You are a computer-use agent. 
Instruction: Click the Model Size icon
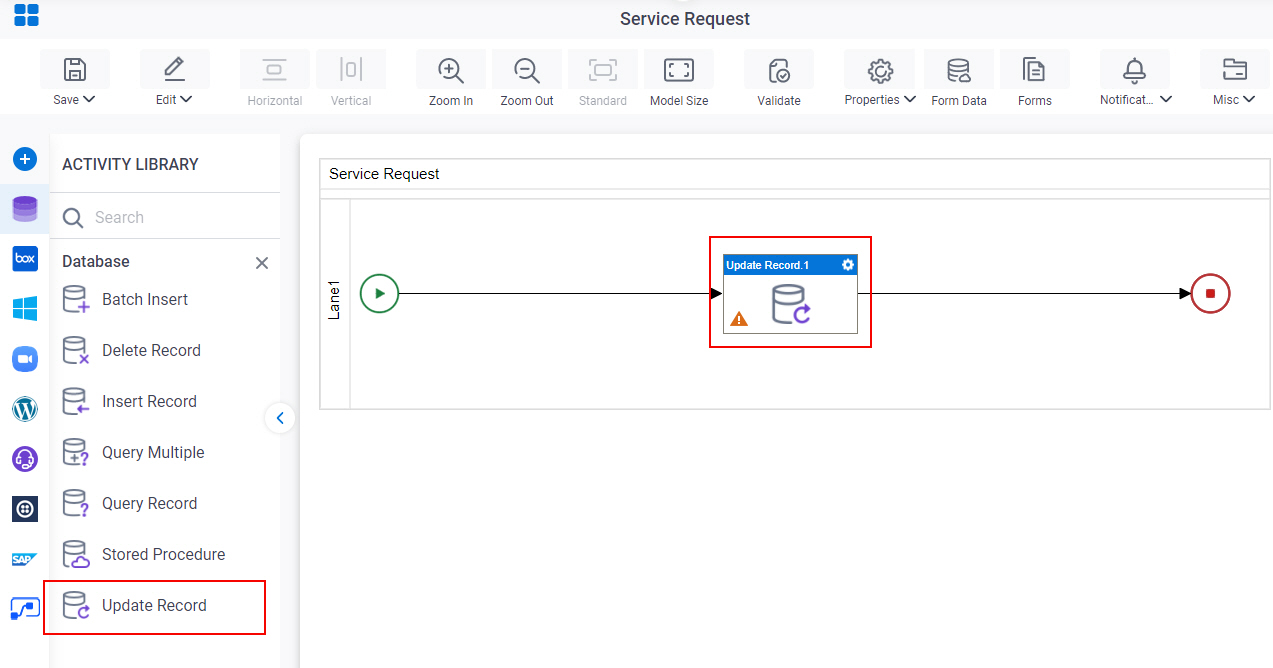[x=679, y=69]
